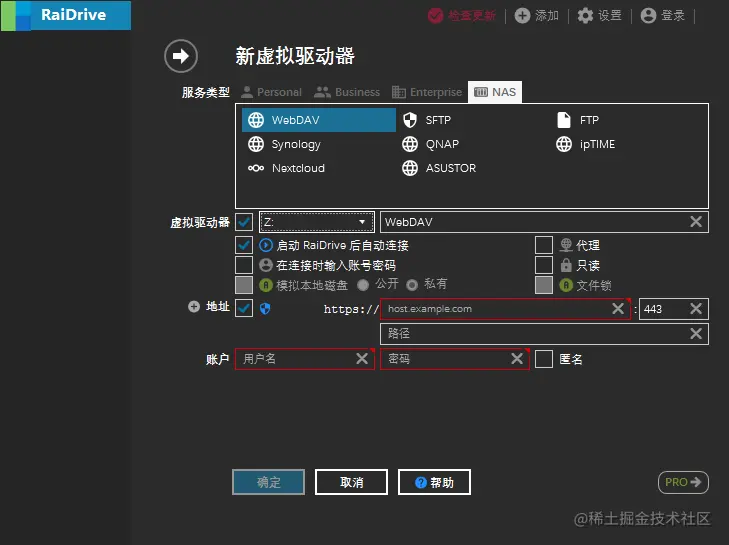Open the Add (添加) plus icon
This screenshot has height=545, width=729.
pos(522,16)
